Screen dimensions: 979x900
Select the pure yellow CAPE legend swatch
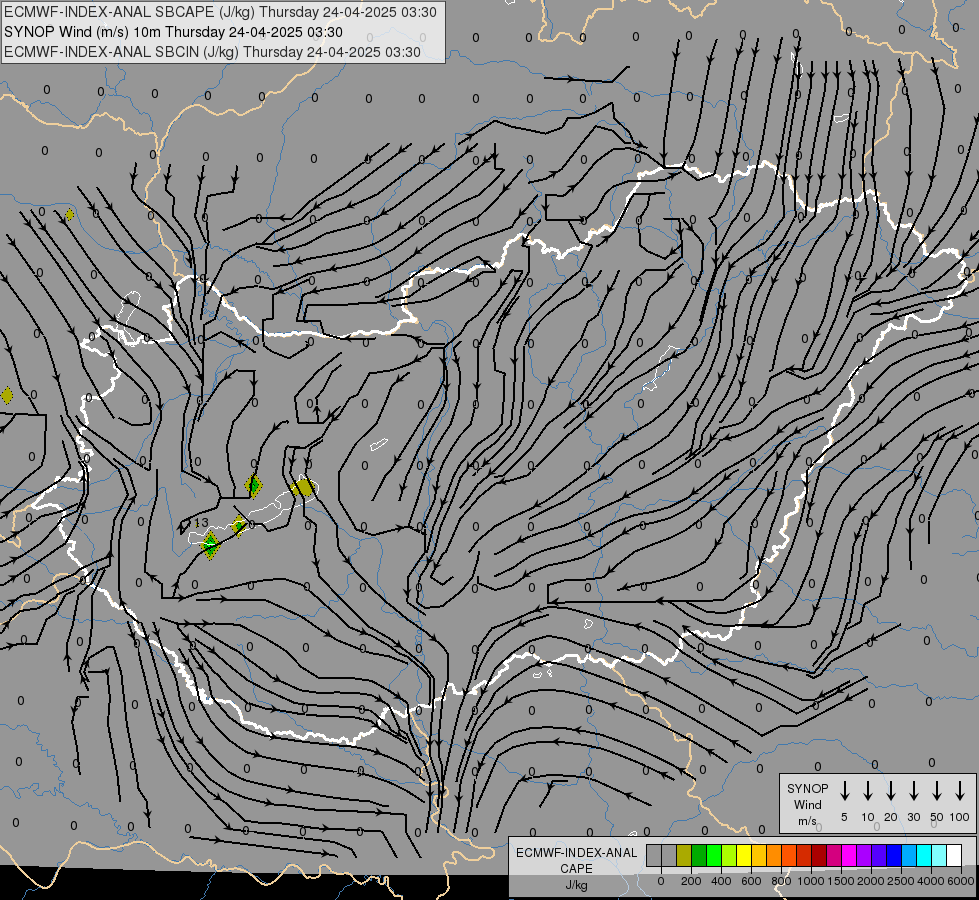pos(744,855)
